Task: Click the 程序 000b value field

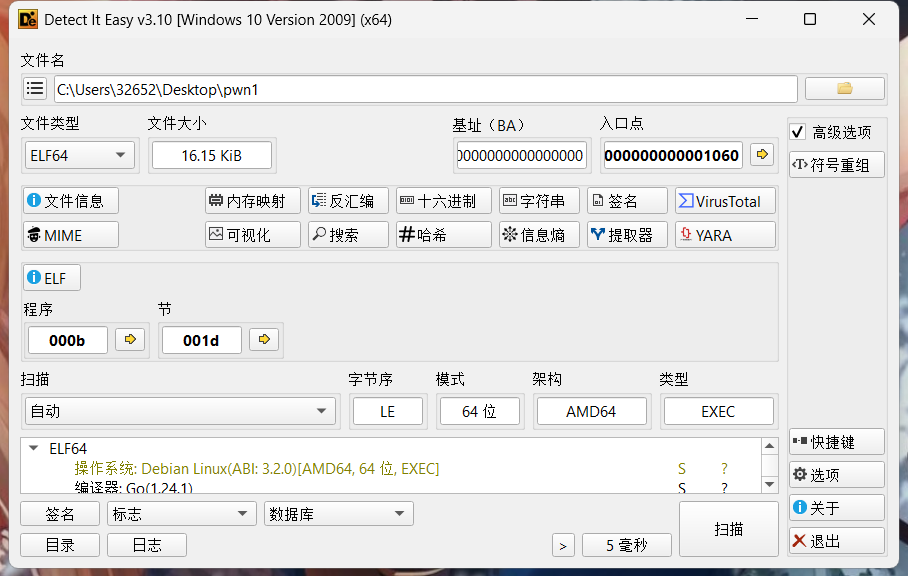Action: click(x=67, y=340)
